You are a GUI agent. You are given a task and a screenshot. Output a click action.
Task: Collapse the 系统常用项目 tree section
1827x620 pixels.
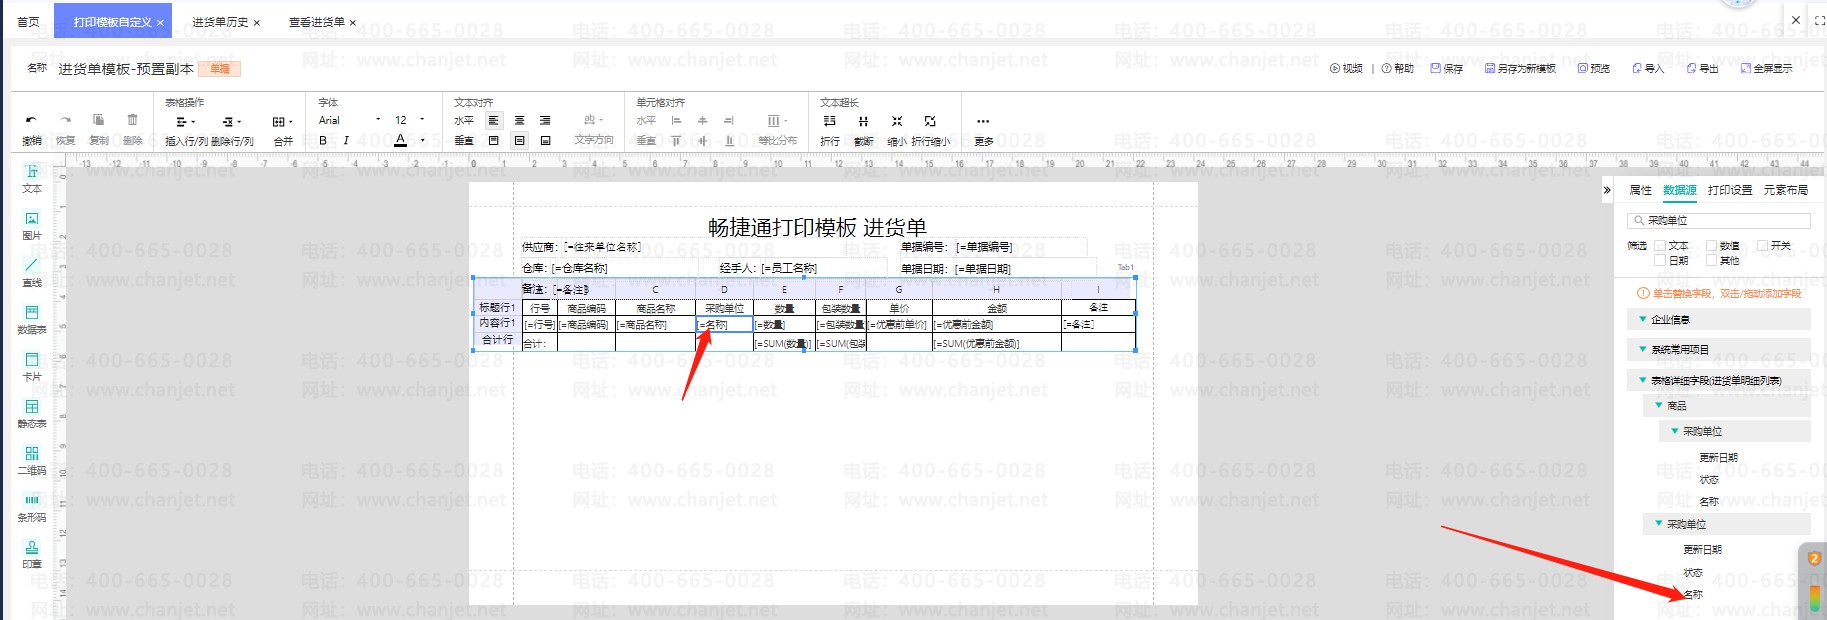tap(1643, 349)
